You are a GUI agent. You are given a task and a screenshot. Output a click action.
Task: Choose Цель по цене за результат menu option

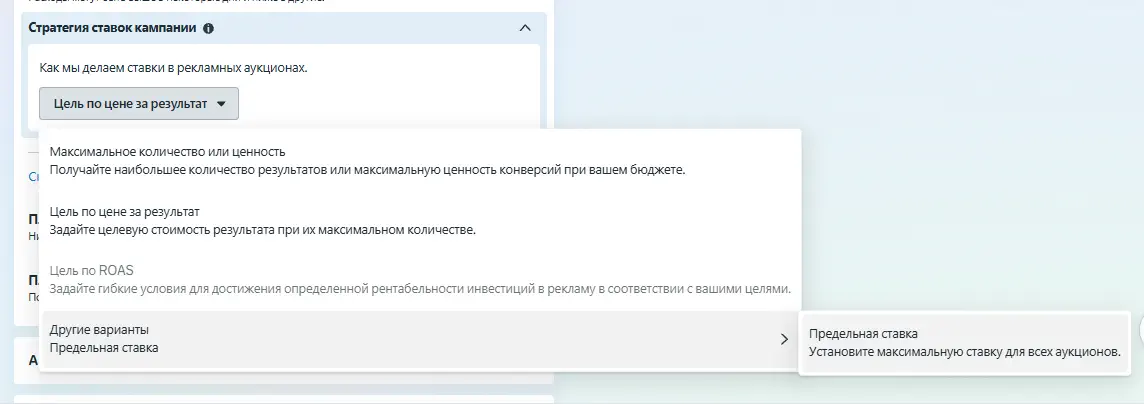(420, 221)
